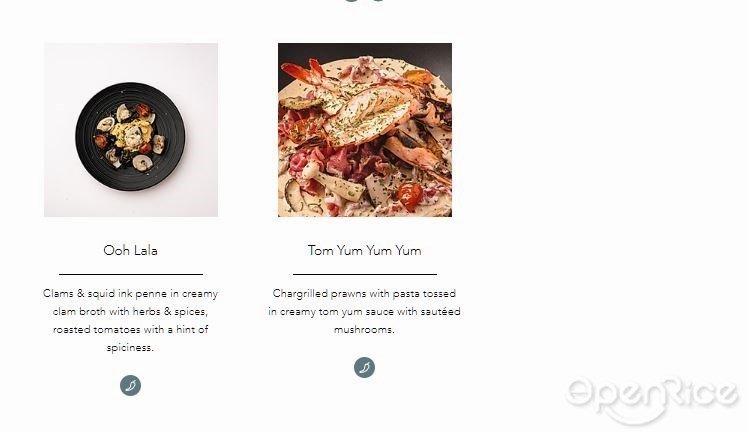Open the Ooh Lala dish photo
The image size is (748, 433).
point(131,130)
